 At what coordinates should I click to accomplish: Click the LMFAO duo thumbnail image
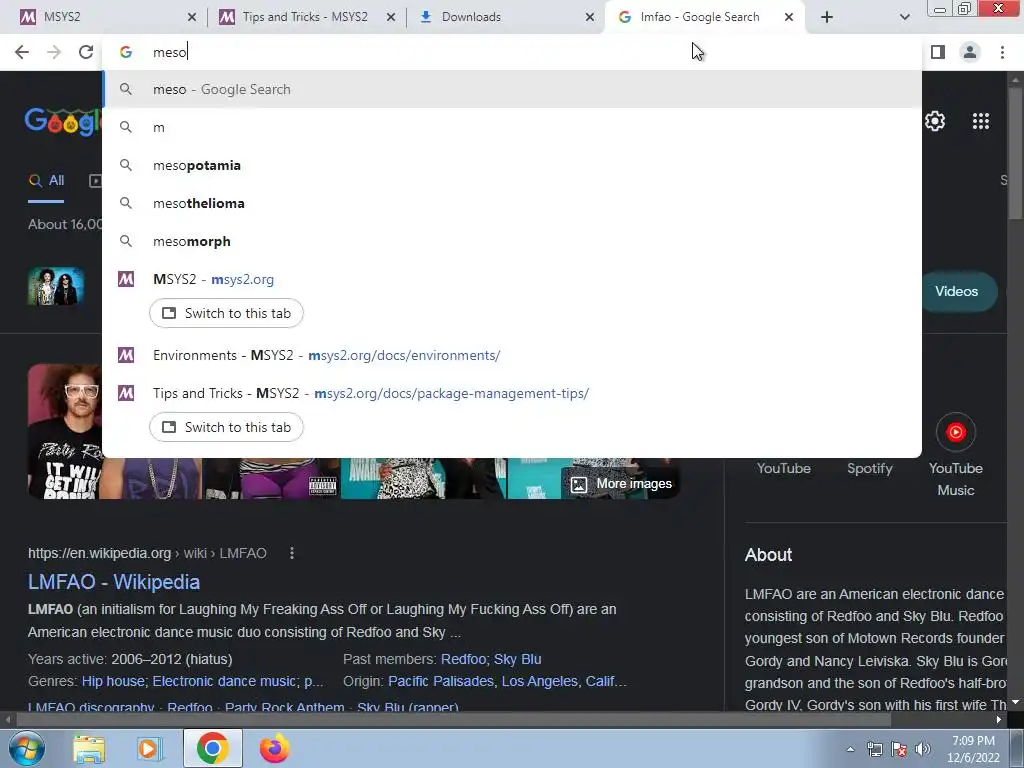56,286
